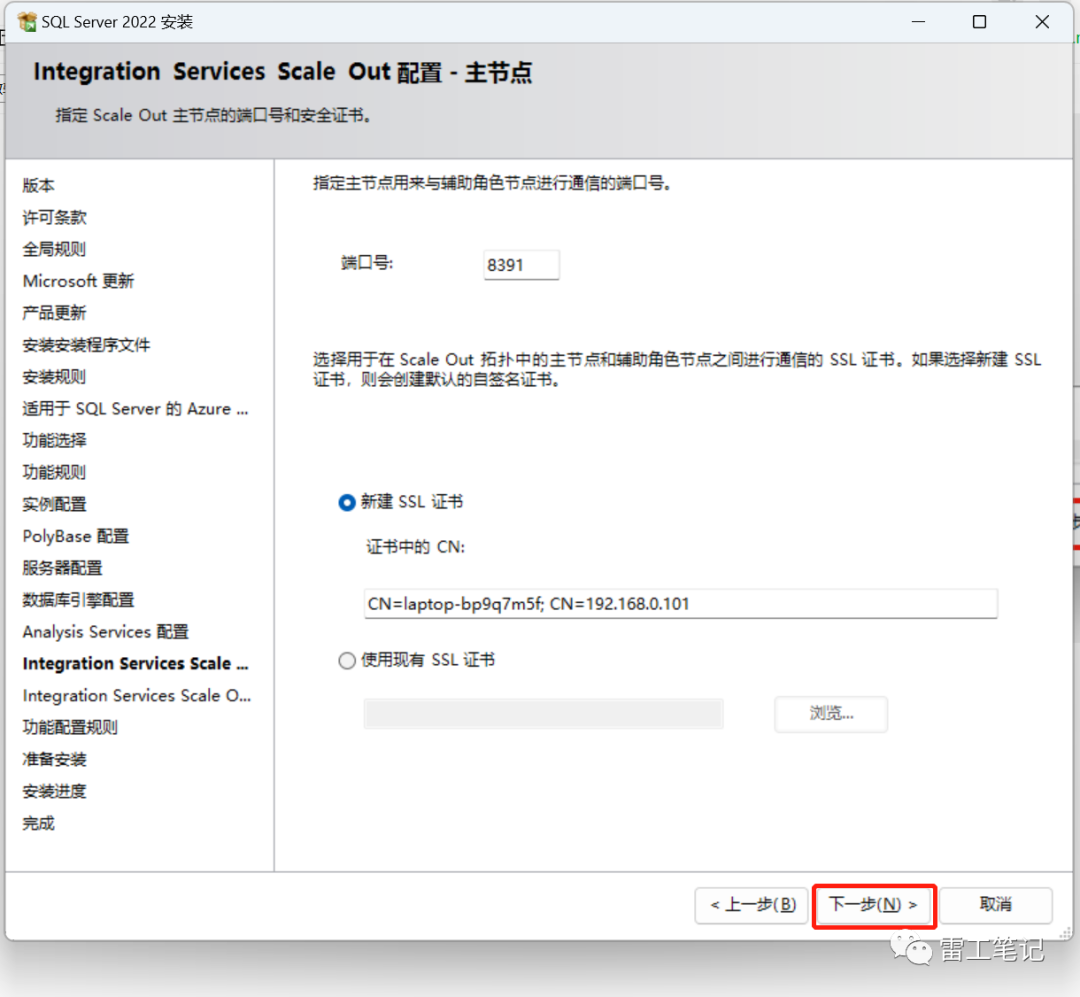Select the 服务器配置 step in the sidebar

coord(63,568)
